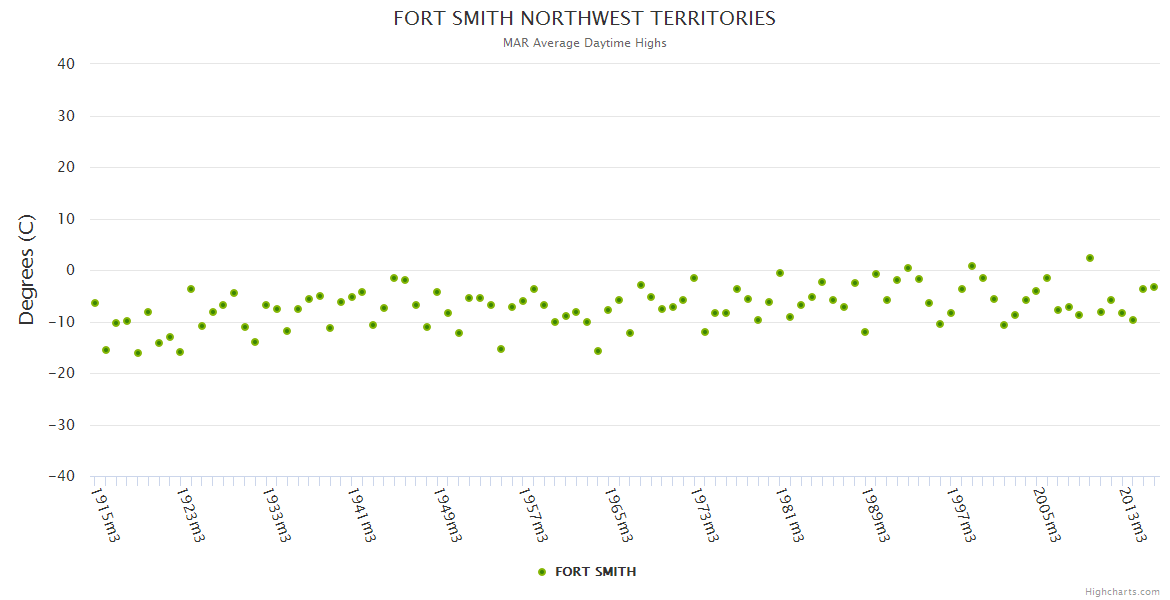Image resolution: width=1170 pixels, height=600 pixels.
Task: Click the 1923m3 x-axis label
Action: (191, 514)
